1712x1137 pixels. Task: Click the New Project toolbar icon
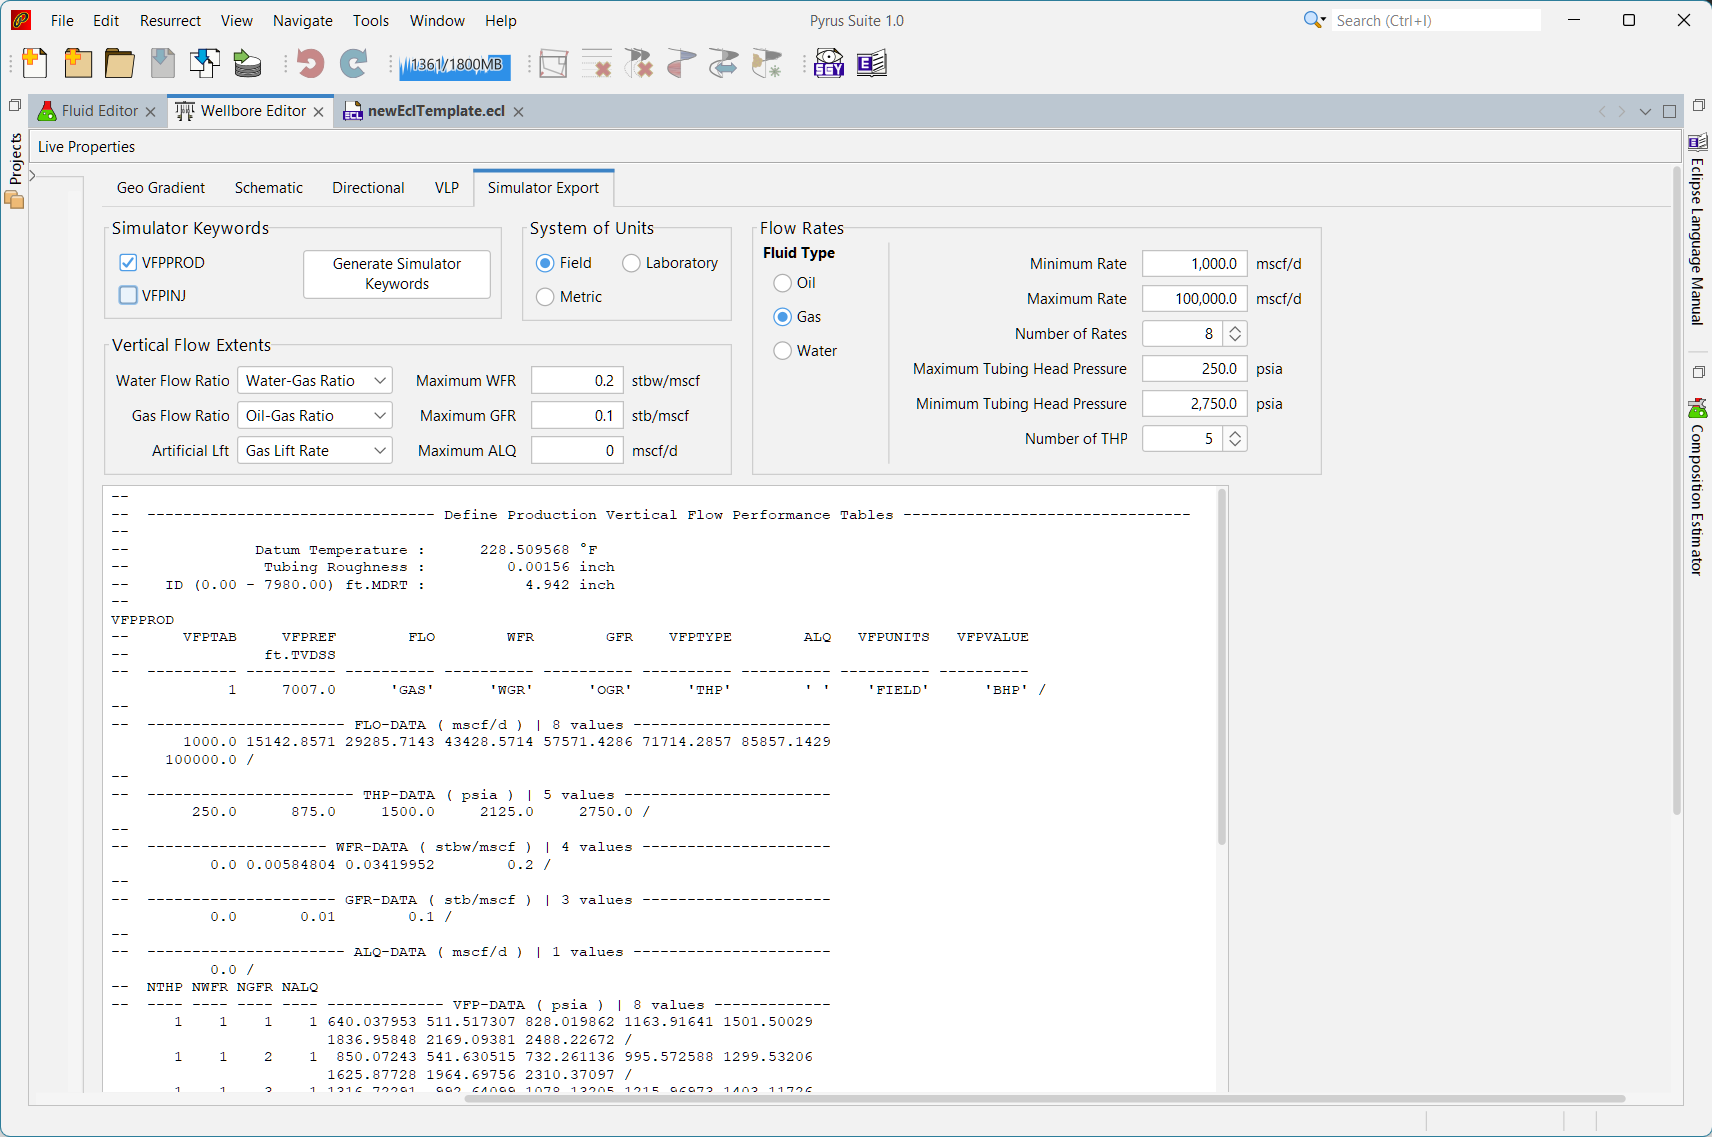click(77, 64)
